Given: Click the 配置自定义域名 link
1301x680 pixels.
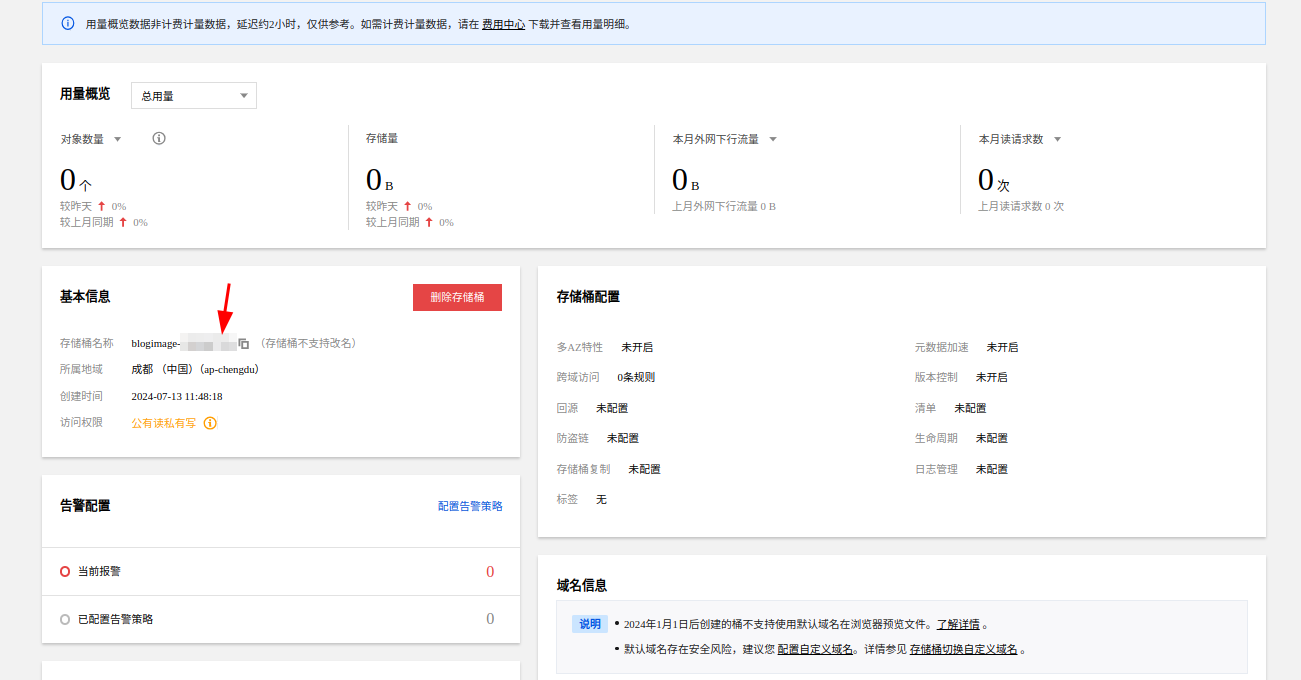Looking at the screenshot, I should pos(815,649).
